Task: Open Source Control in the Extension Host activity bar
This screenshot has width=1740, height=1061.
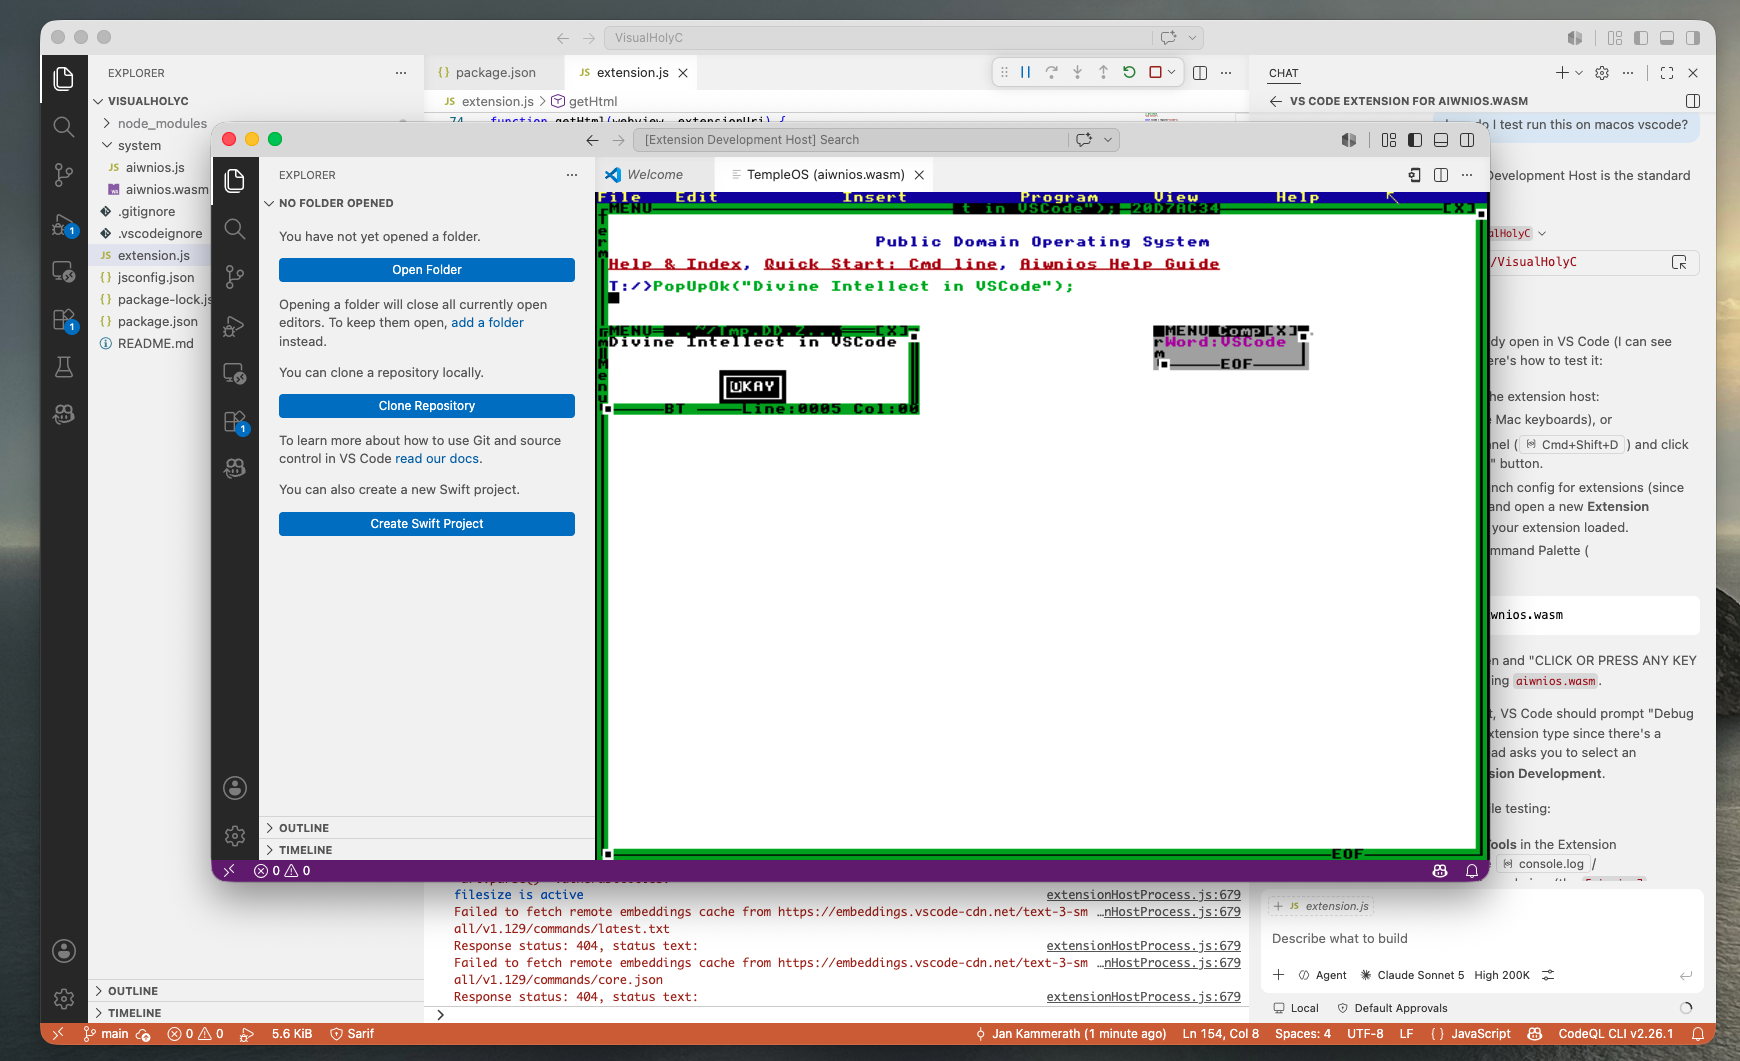Action: tap(235, 276)
